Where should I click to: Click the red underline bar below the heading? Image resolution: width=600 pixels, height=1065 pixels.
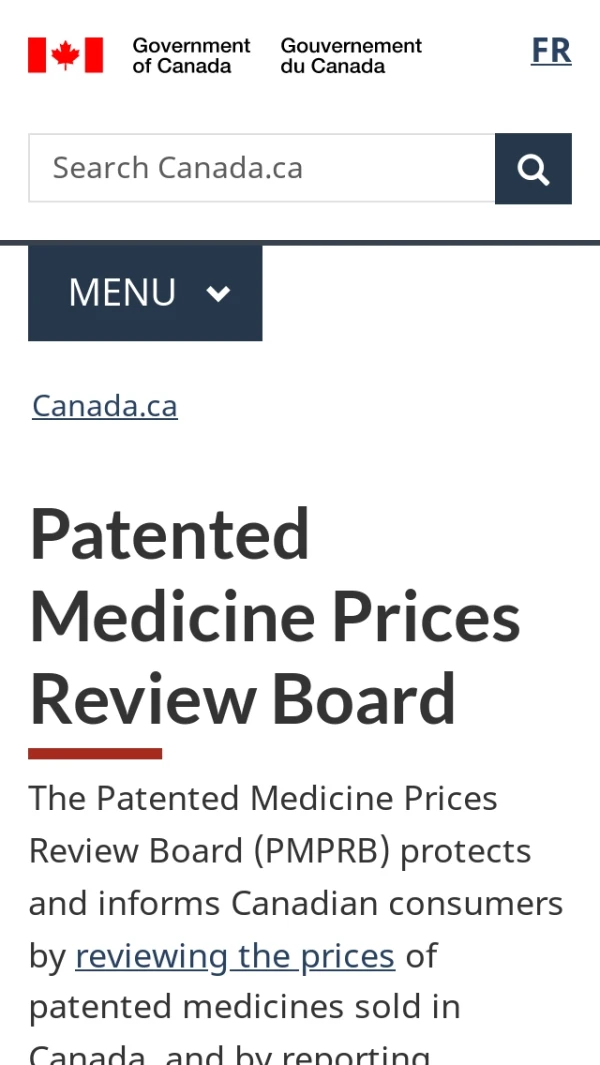point(95,753)
